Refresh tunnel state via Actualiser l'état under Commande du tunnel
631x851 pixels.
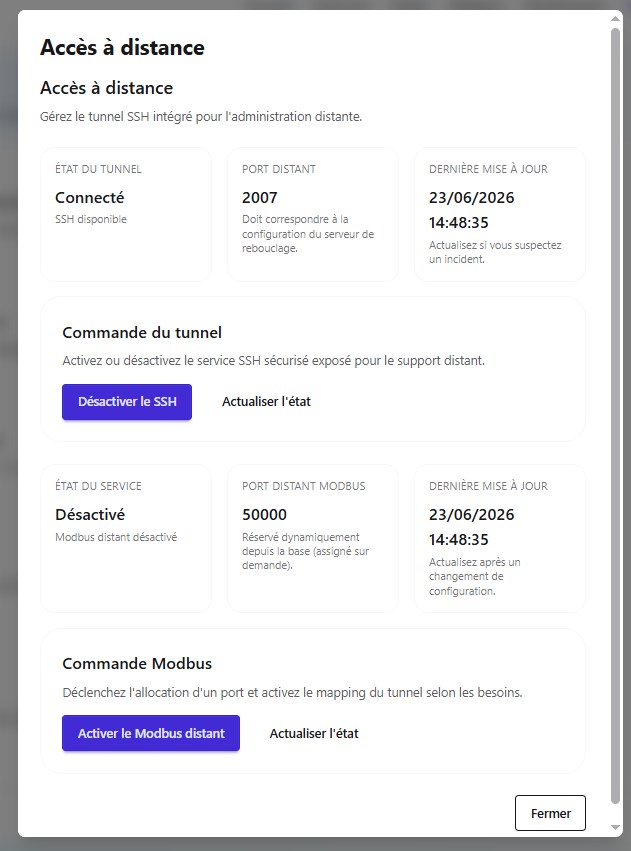266,402
